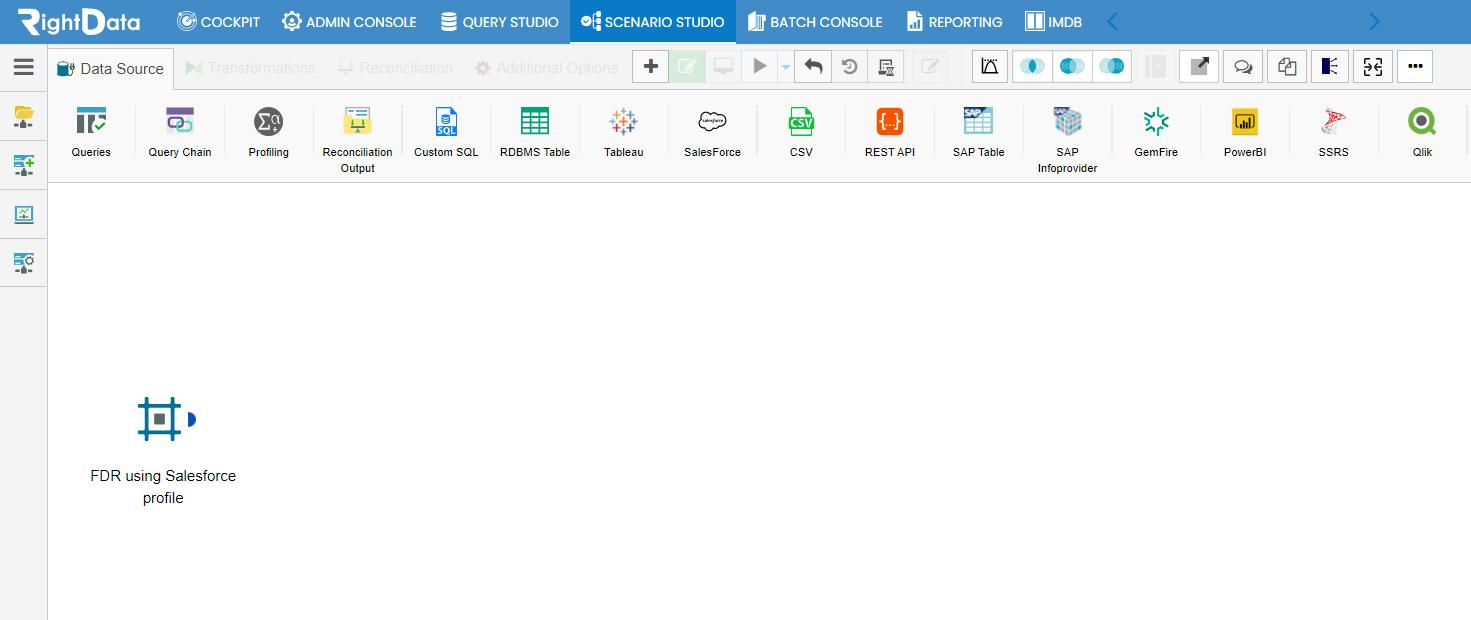The width and height of the screenshot is (1471, 620).
Task: Pick the GemFire source icon
Action: [x=1156, y=122]
